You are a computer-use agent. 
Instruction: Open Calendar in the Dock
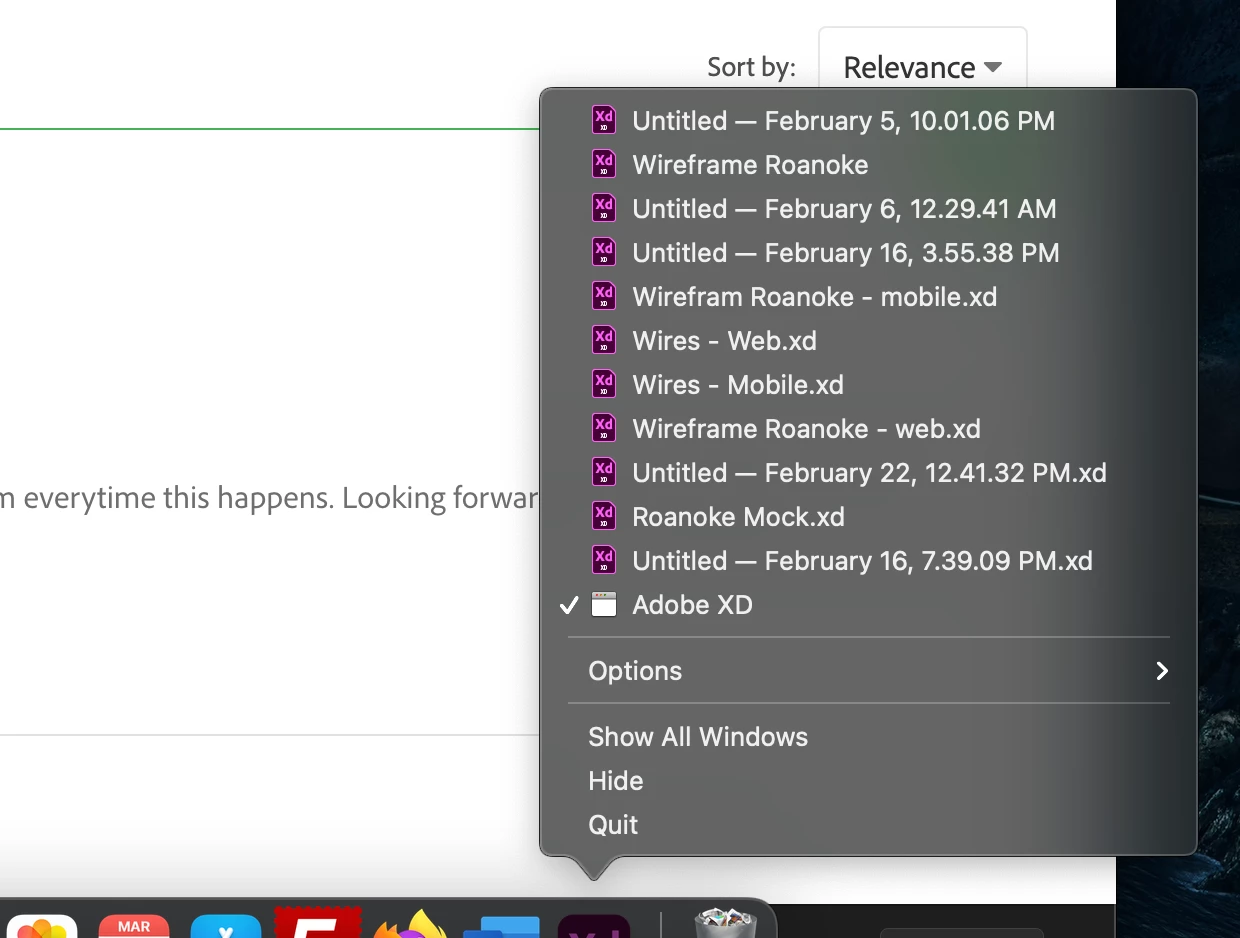point(134,926)
